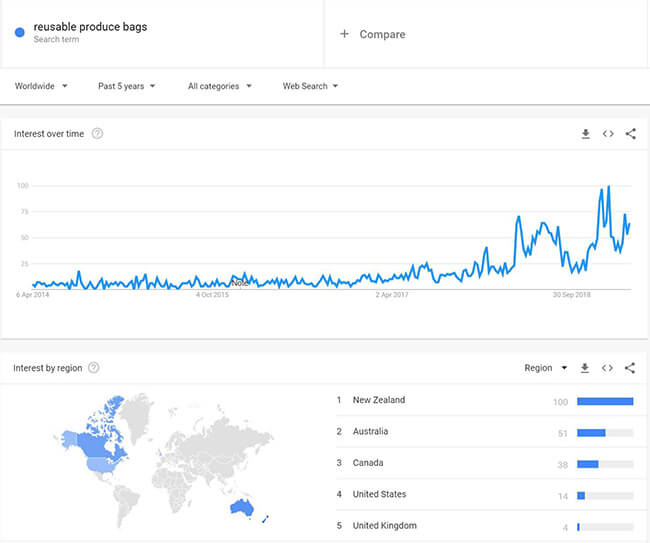Click the blue search term color dot
650x543 pixels.
pos(19,32)
